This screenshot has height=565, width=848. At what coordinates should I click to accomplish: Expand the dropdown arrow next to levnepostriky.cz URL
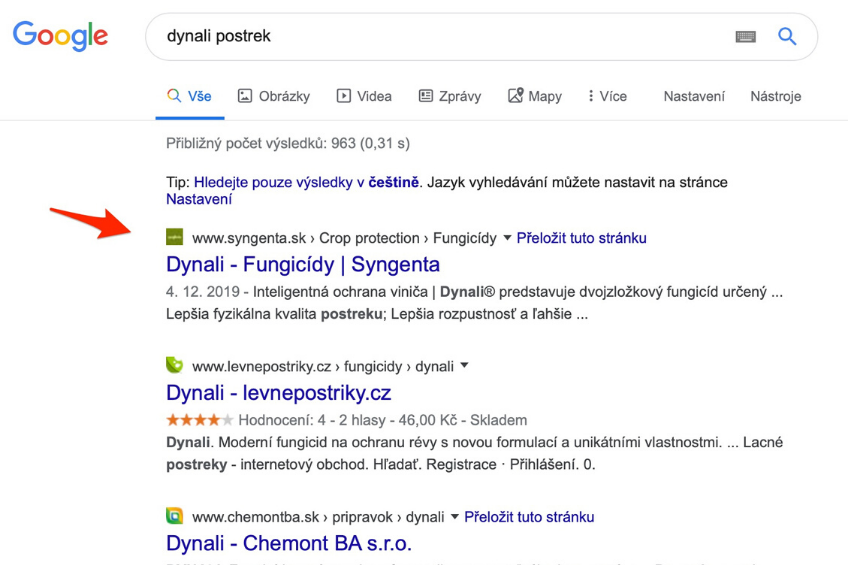[464, 366]
